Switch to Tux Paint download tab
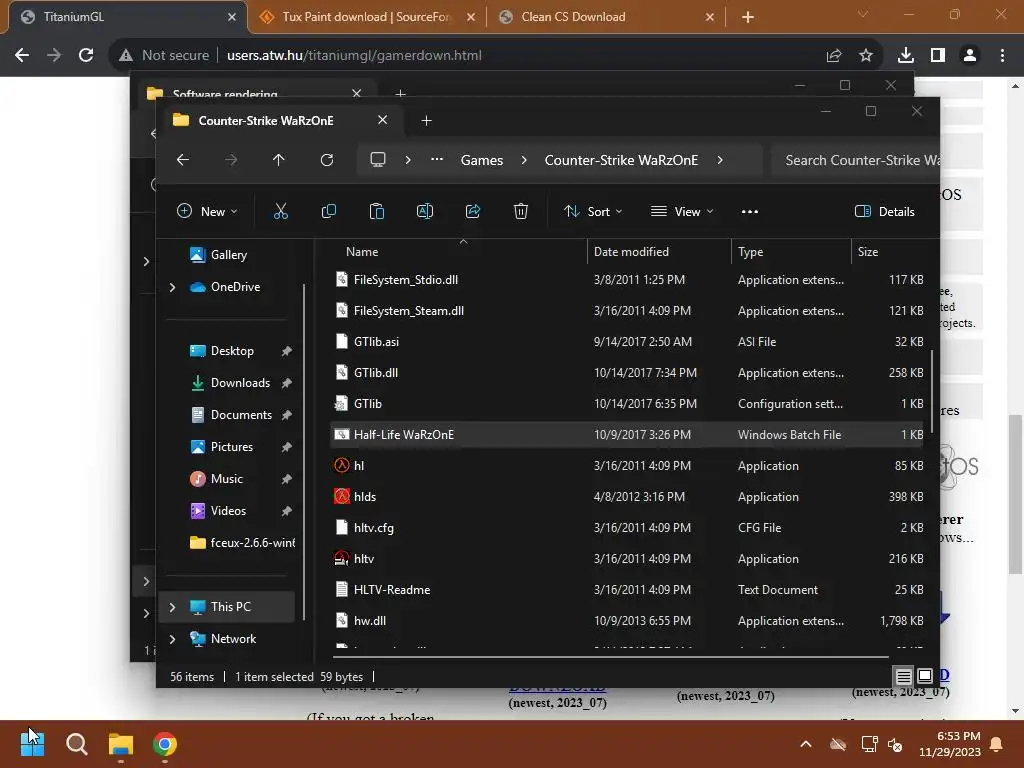This screenshot has width=1024, height=768. click(366, 17)
